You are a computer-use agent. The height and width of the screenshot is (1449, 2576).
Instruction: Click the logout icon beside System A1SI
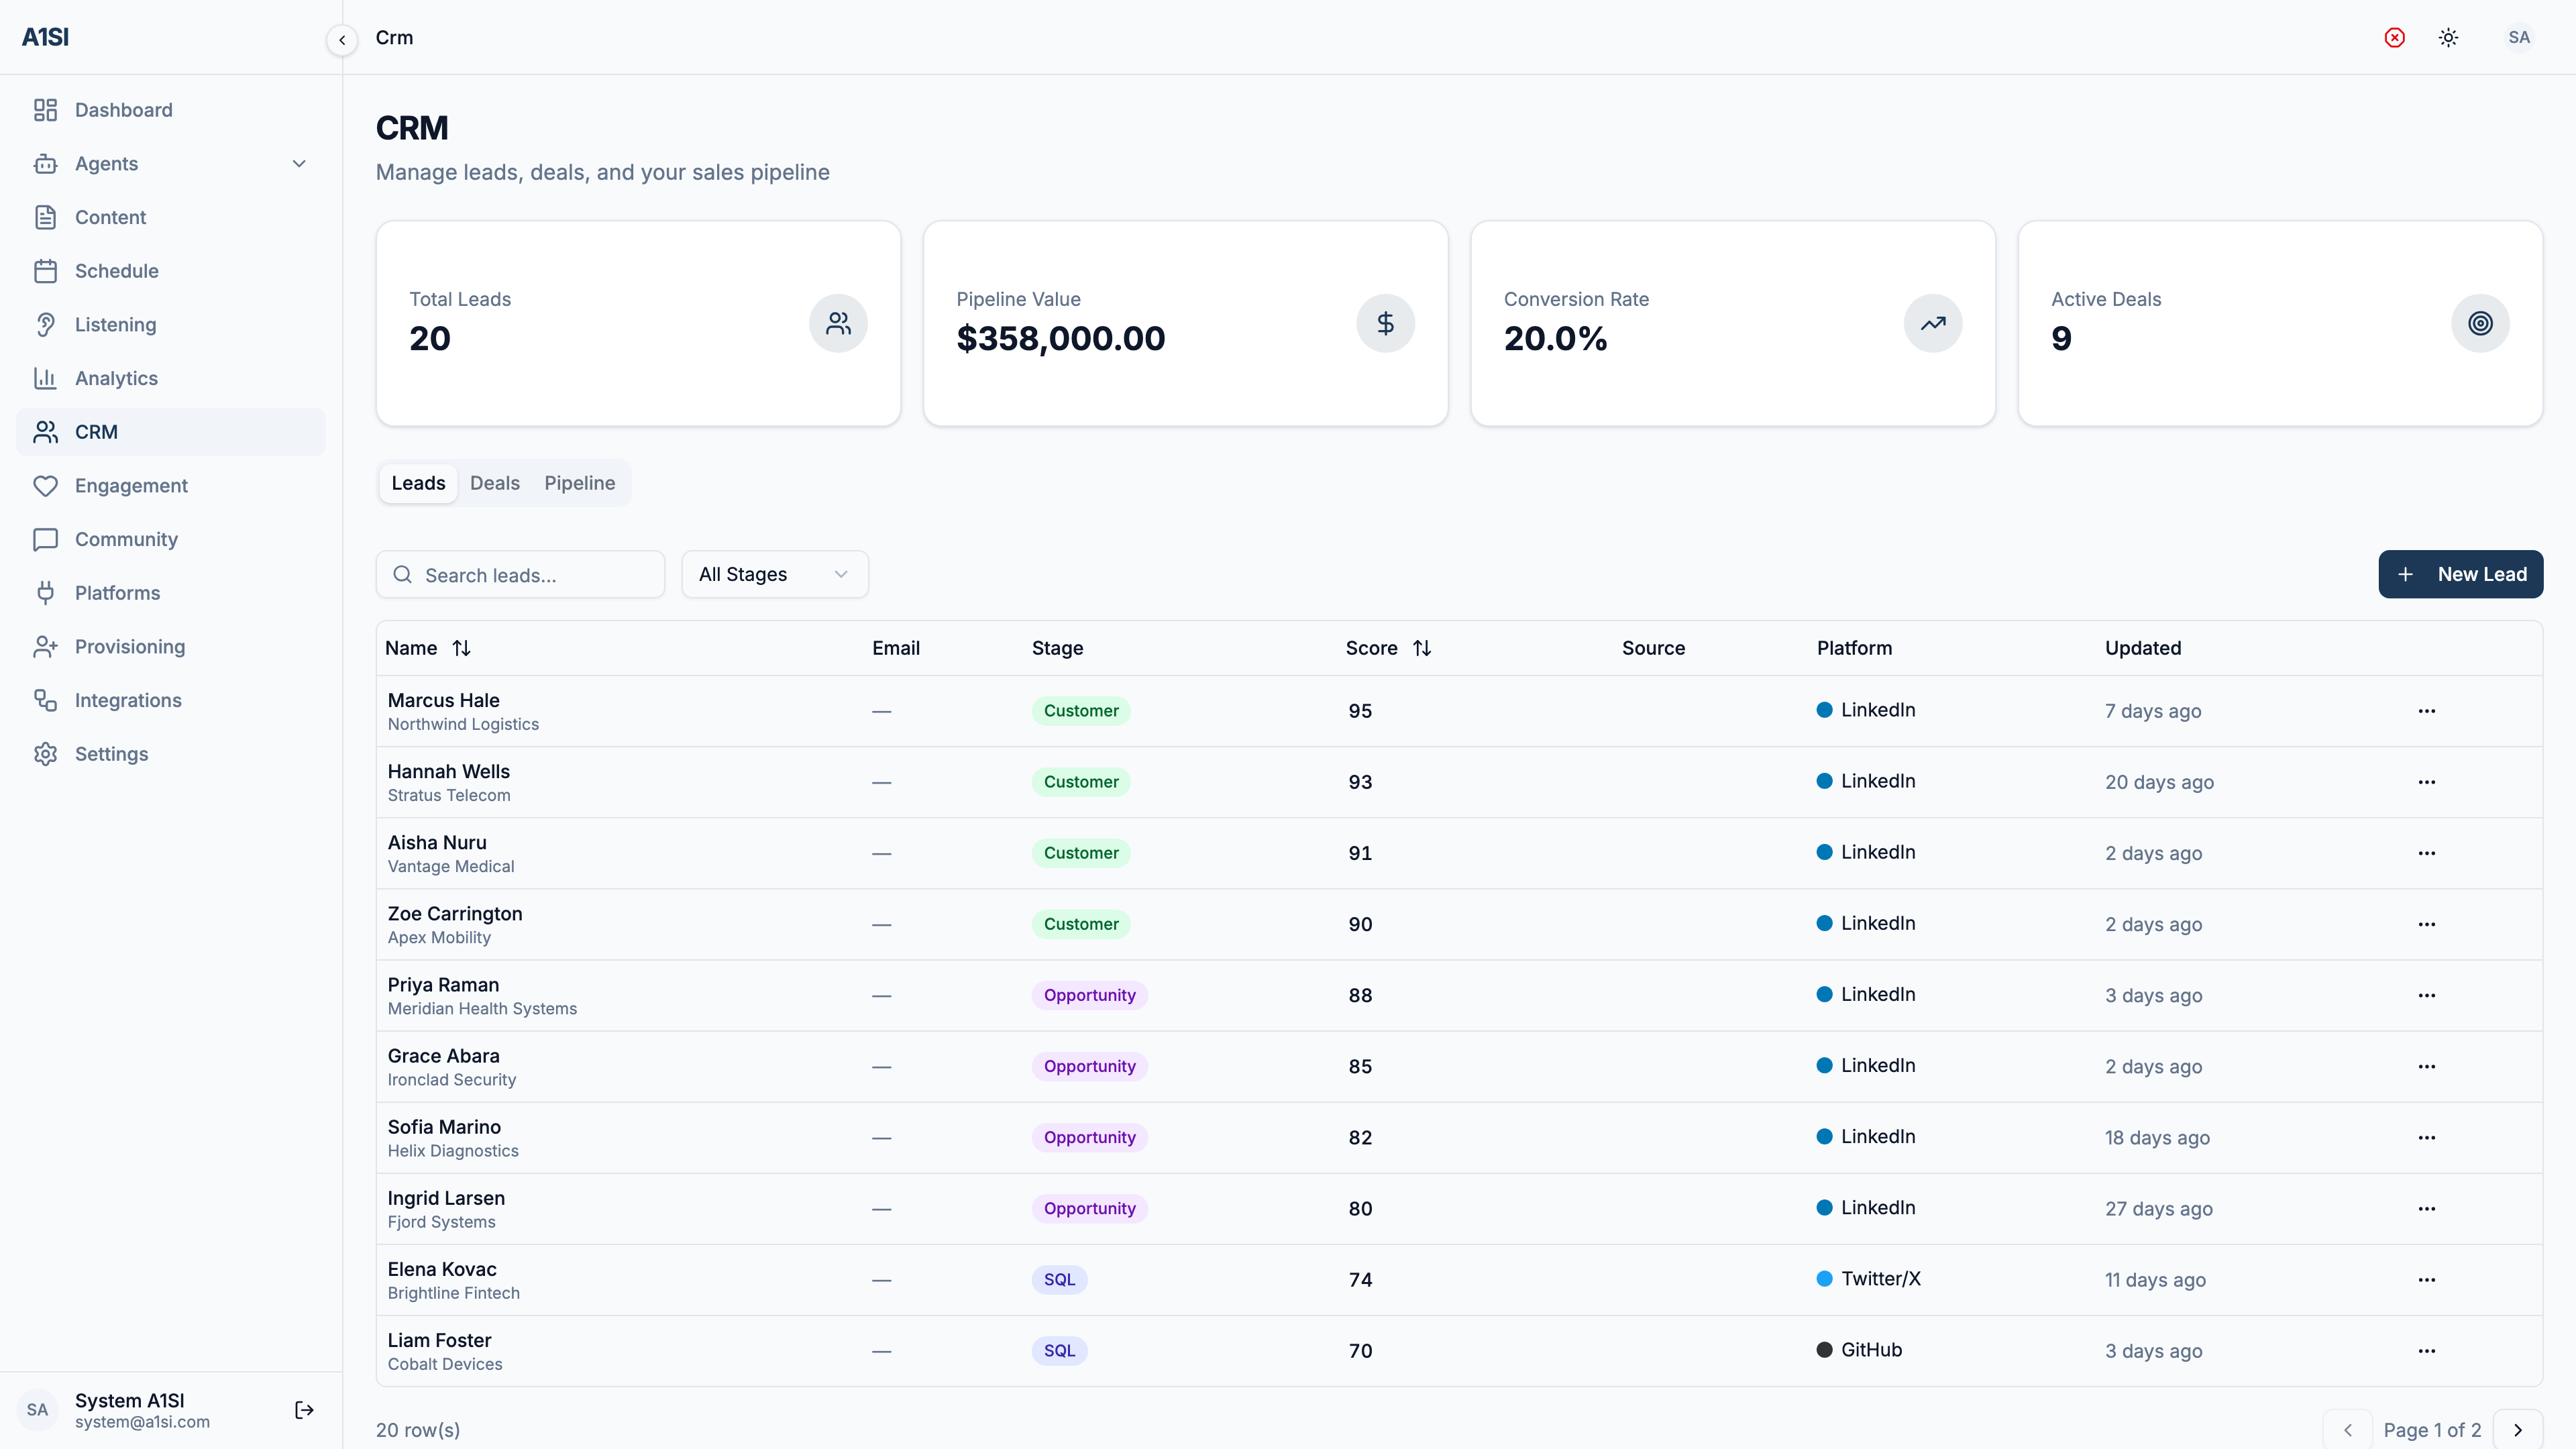tap(305, 1410)
